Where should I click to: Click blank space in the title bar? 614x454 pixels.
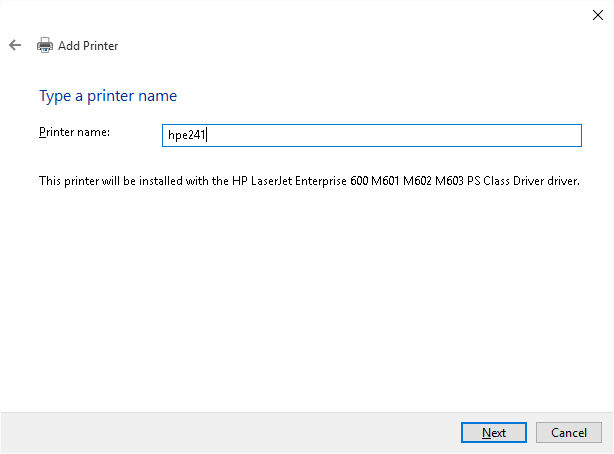click(300, 14)
